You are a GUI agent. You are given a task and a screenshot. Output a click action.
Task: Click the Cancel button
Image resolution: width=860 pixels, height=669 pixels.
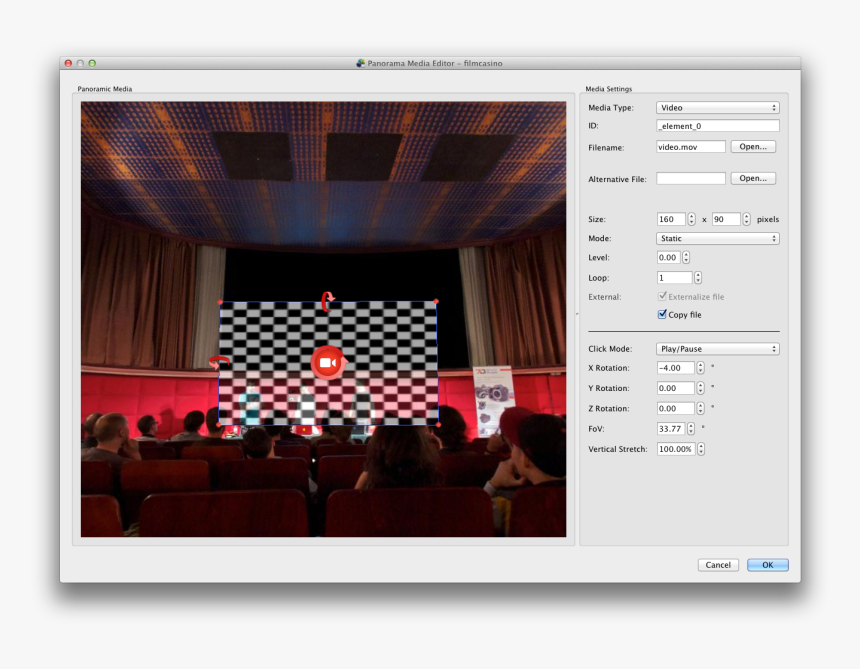[x=718, y=565]
